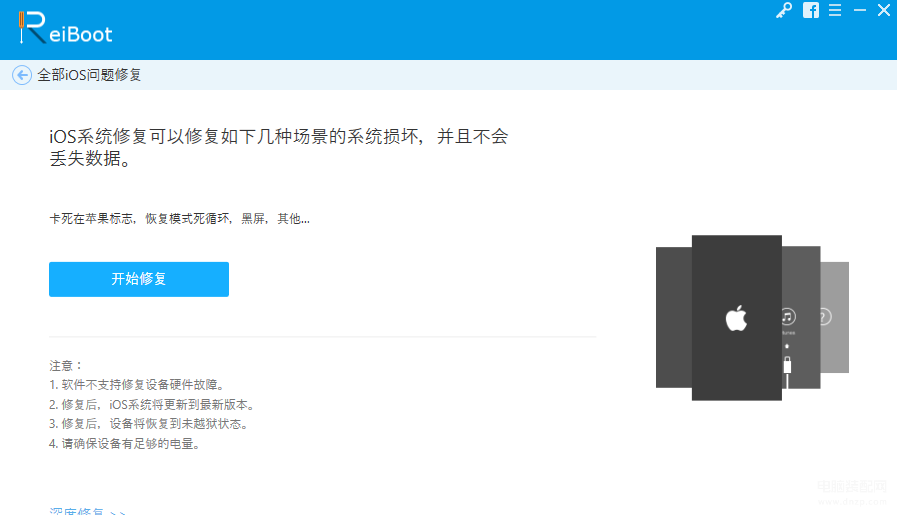The height and width of the screenshot is (515, 897).
Task: Open the register key icon
Action: pyautogui.click(x=784, y=10)
